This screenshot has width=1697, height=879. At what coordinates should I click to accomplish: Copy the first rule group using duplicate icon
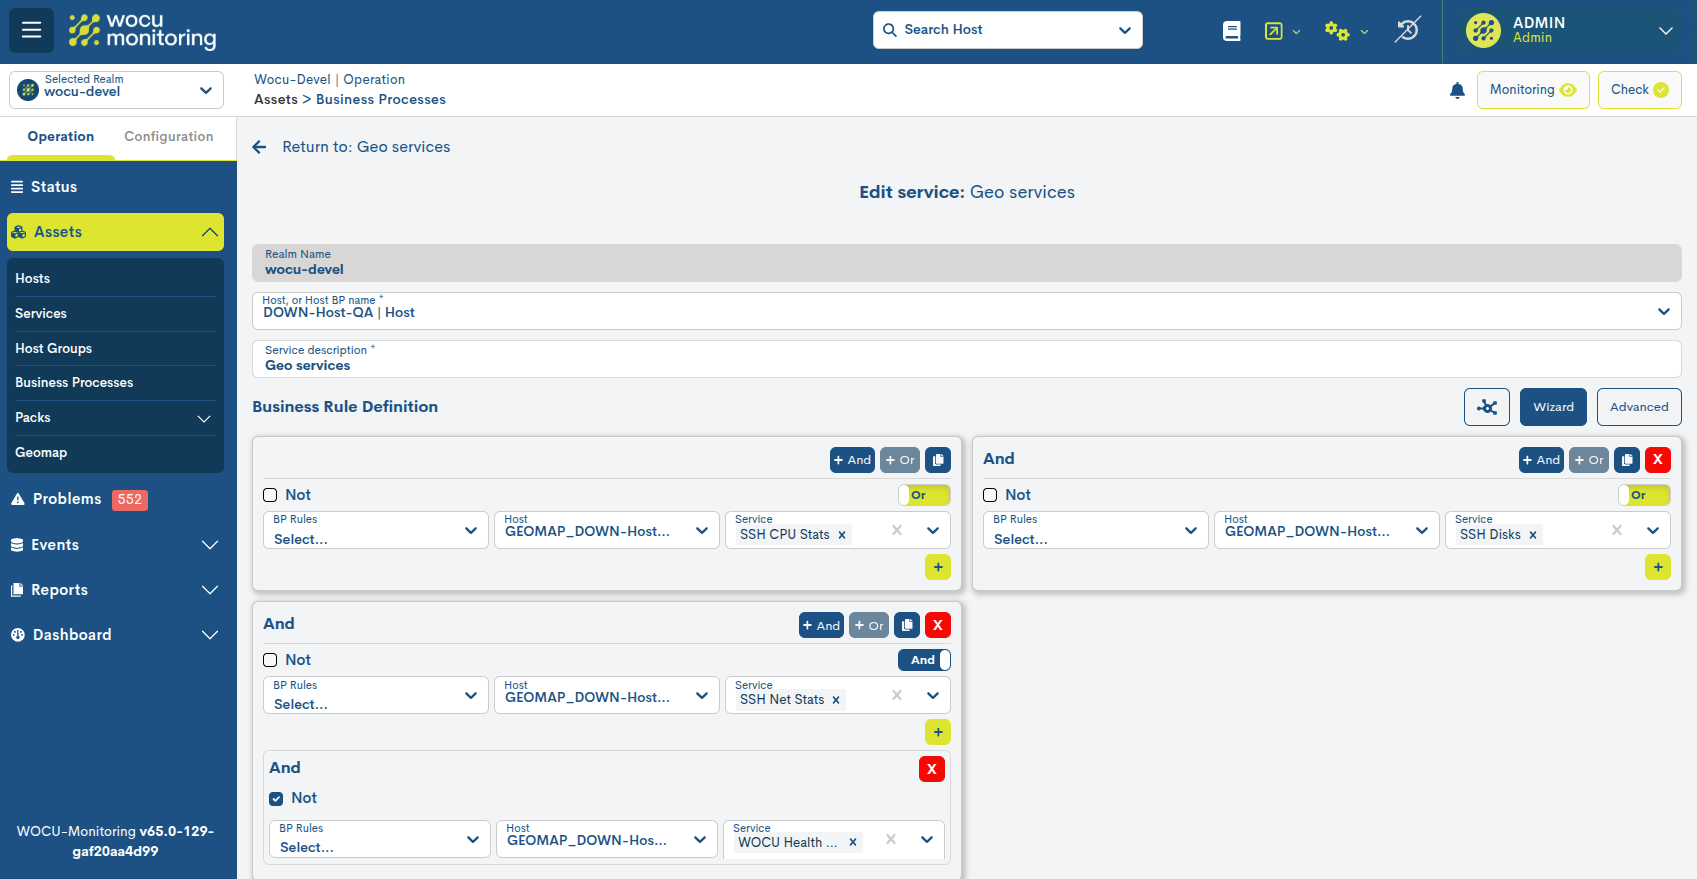tap(937, 460)
